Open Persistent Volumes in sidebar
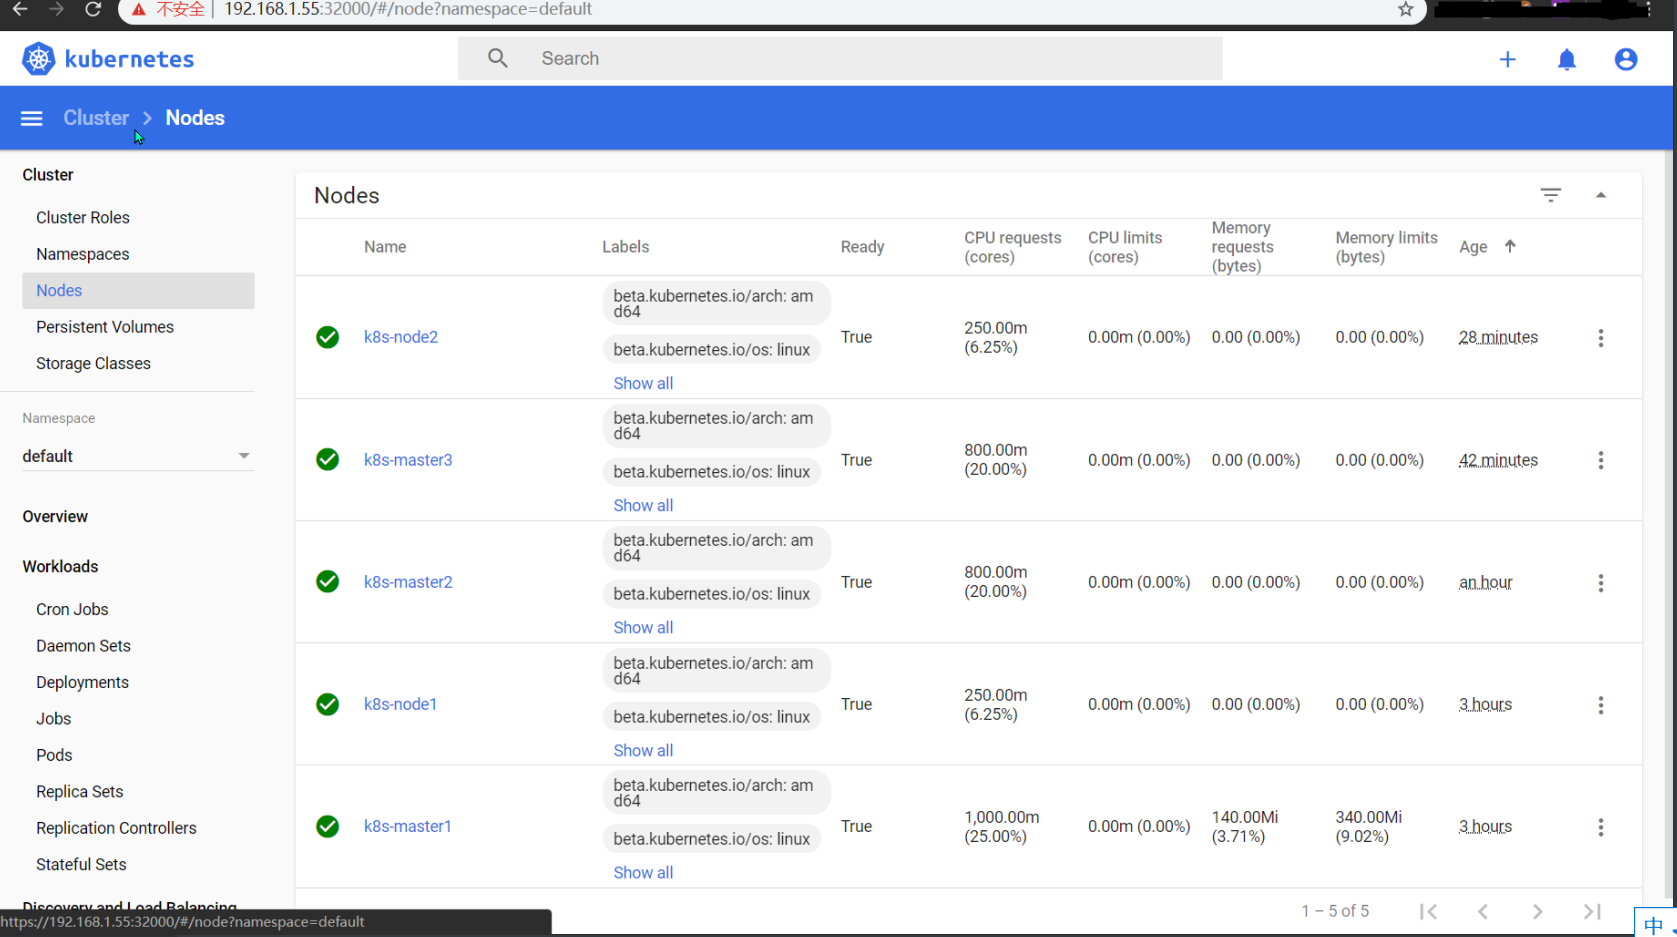The image size is (1677, 937). (105, 327)
